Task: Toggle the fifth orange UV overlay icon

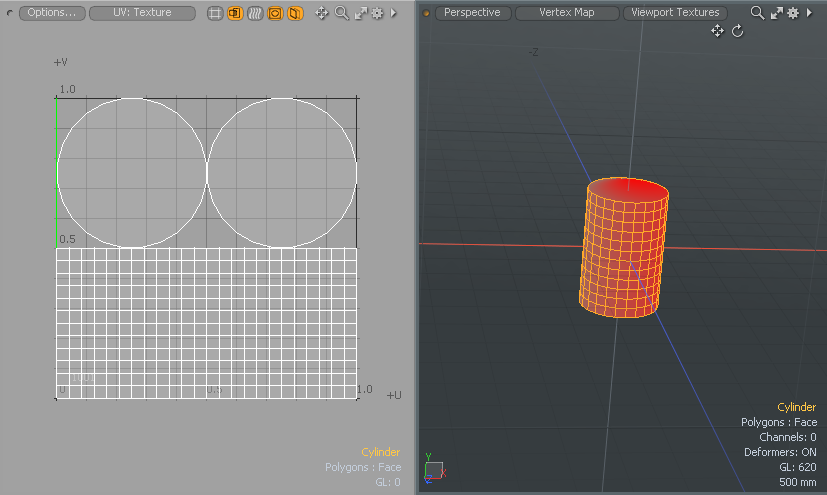Action: click(295, 13)
